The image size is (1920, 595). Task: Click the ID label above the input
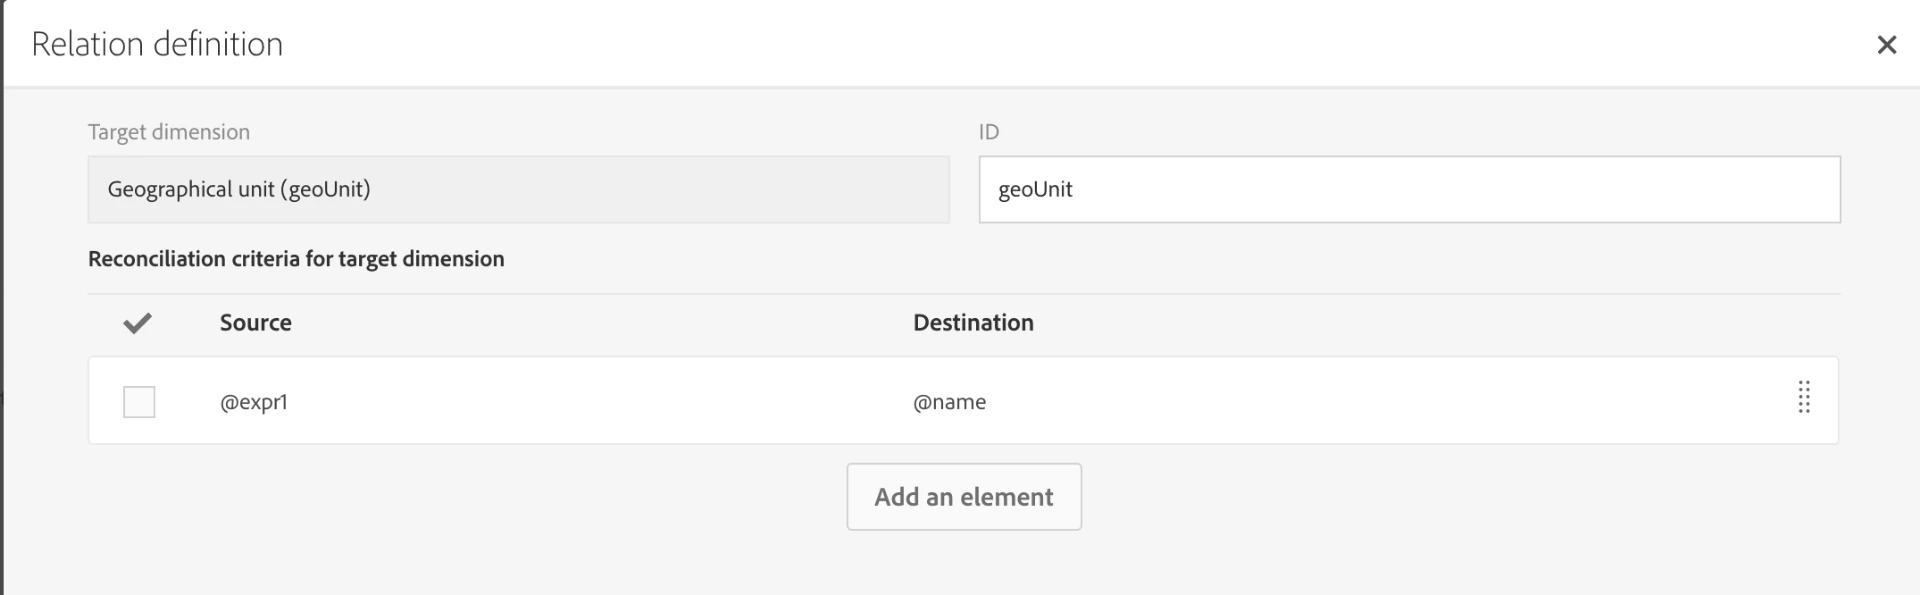point(989,132)
